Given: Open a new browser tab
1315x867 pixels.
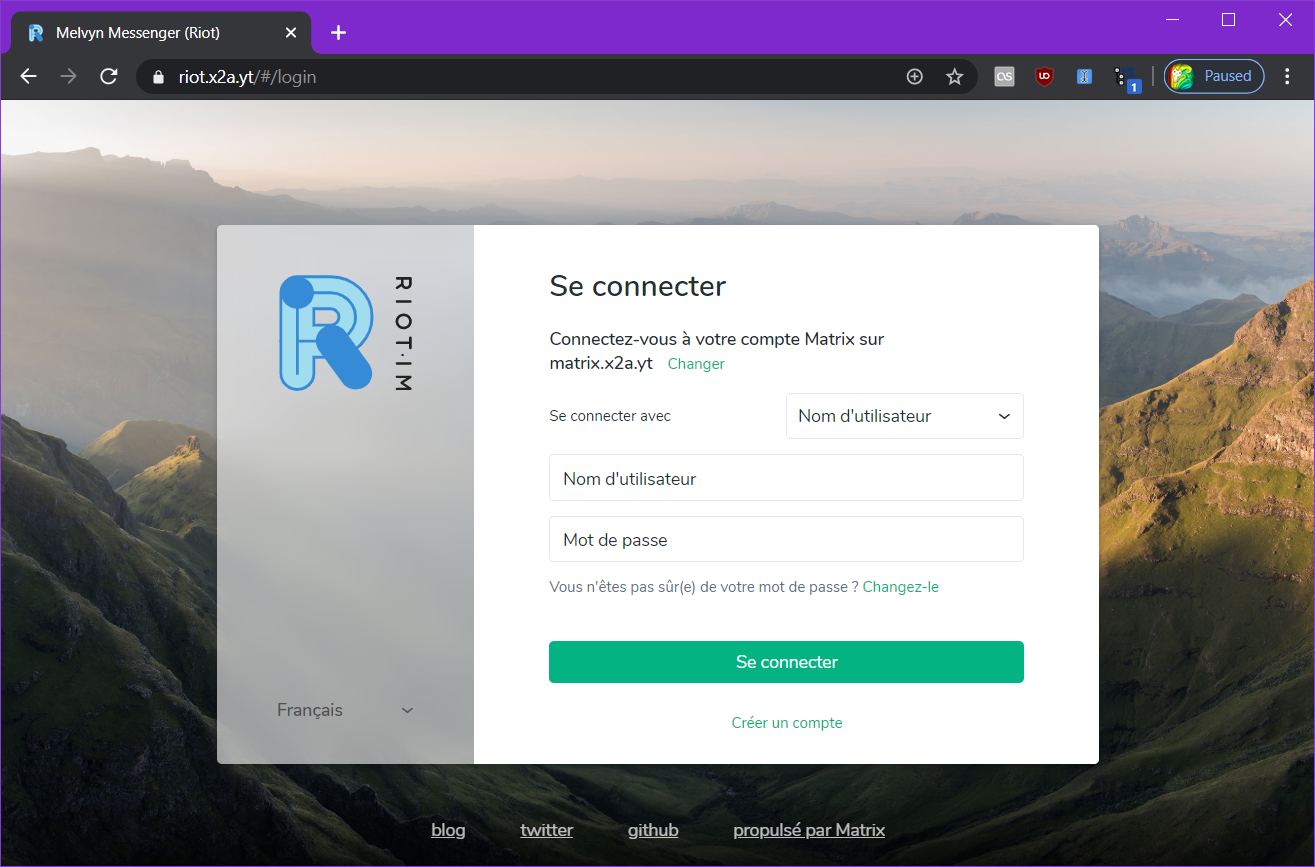Looking at the screenshot, I should (x=338, y=33).
